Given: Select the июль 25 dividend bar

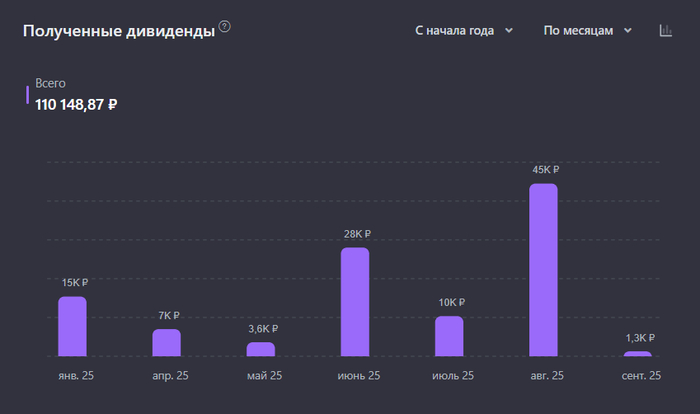Looking at the screenshot, I should [x=449, y=336].
